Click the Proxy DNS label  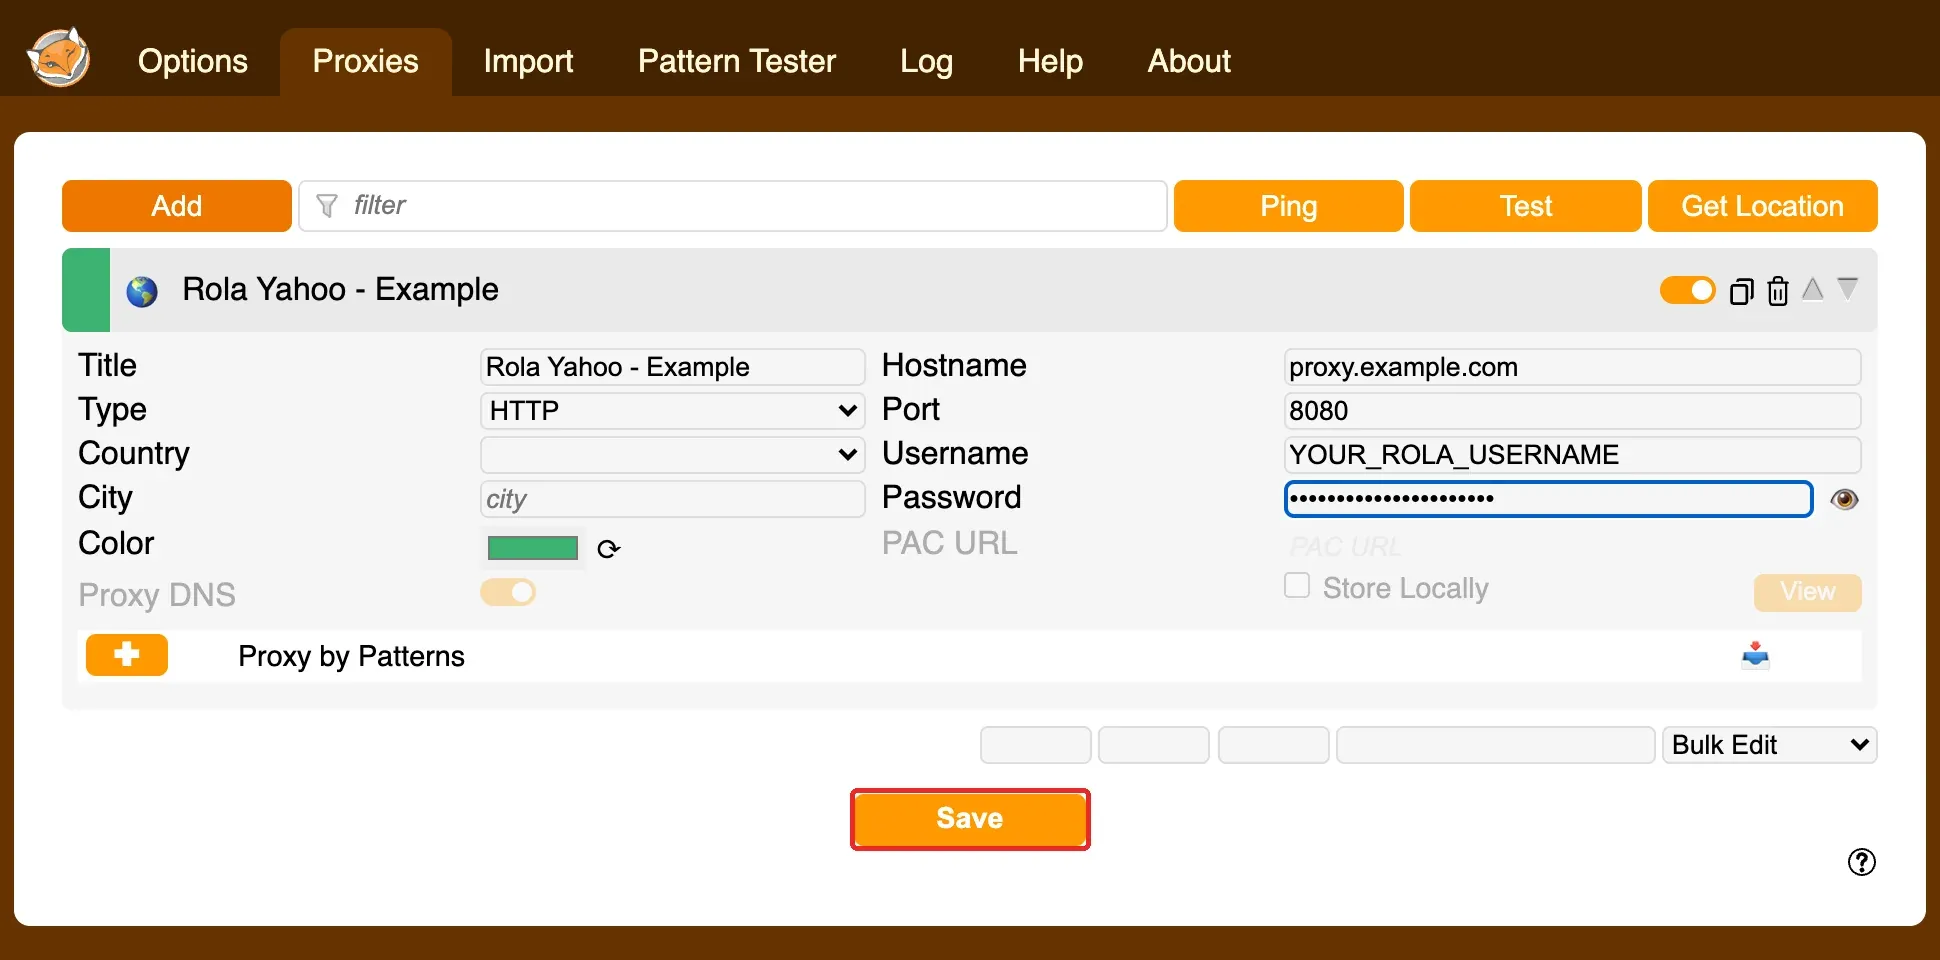coord(157,595)
